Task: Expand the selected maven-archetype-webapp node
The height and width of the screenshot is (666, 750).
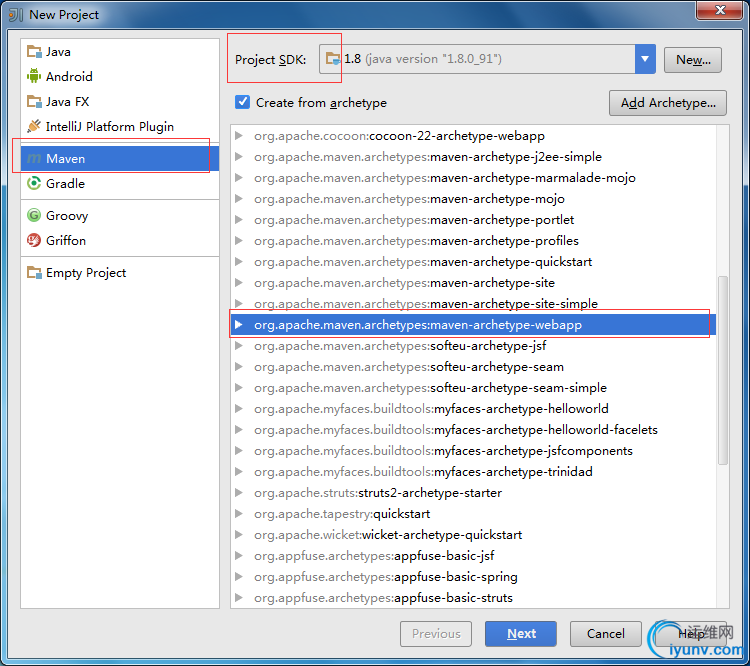Action: (x=239, y=325)
